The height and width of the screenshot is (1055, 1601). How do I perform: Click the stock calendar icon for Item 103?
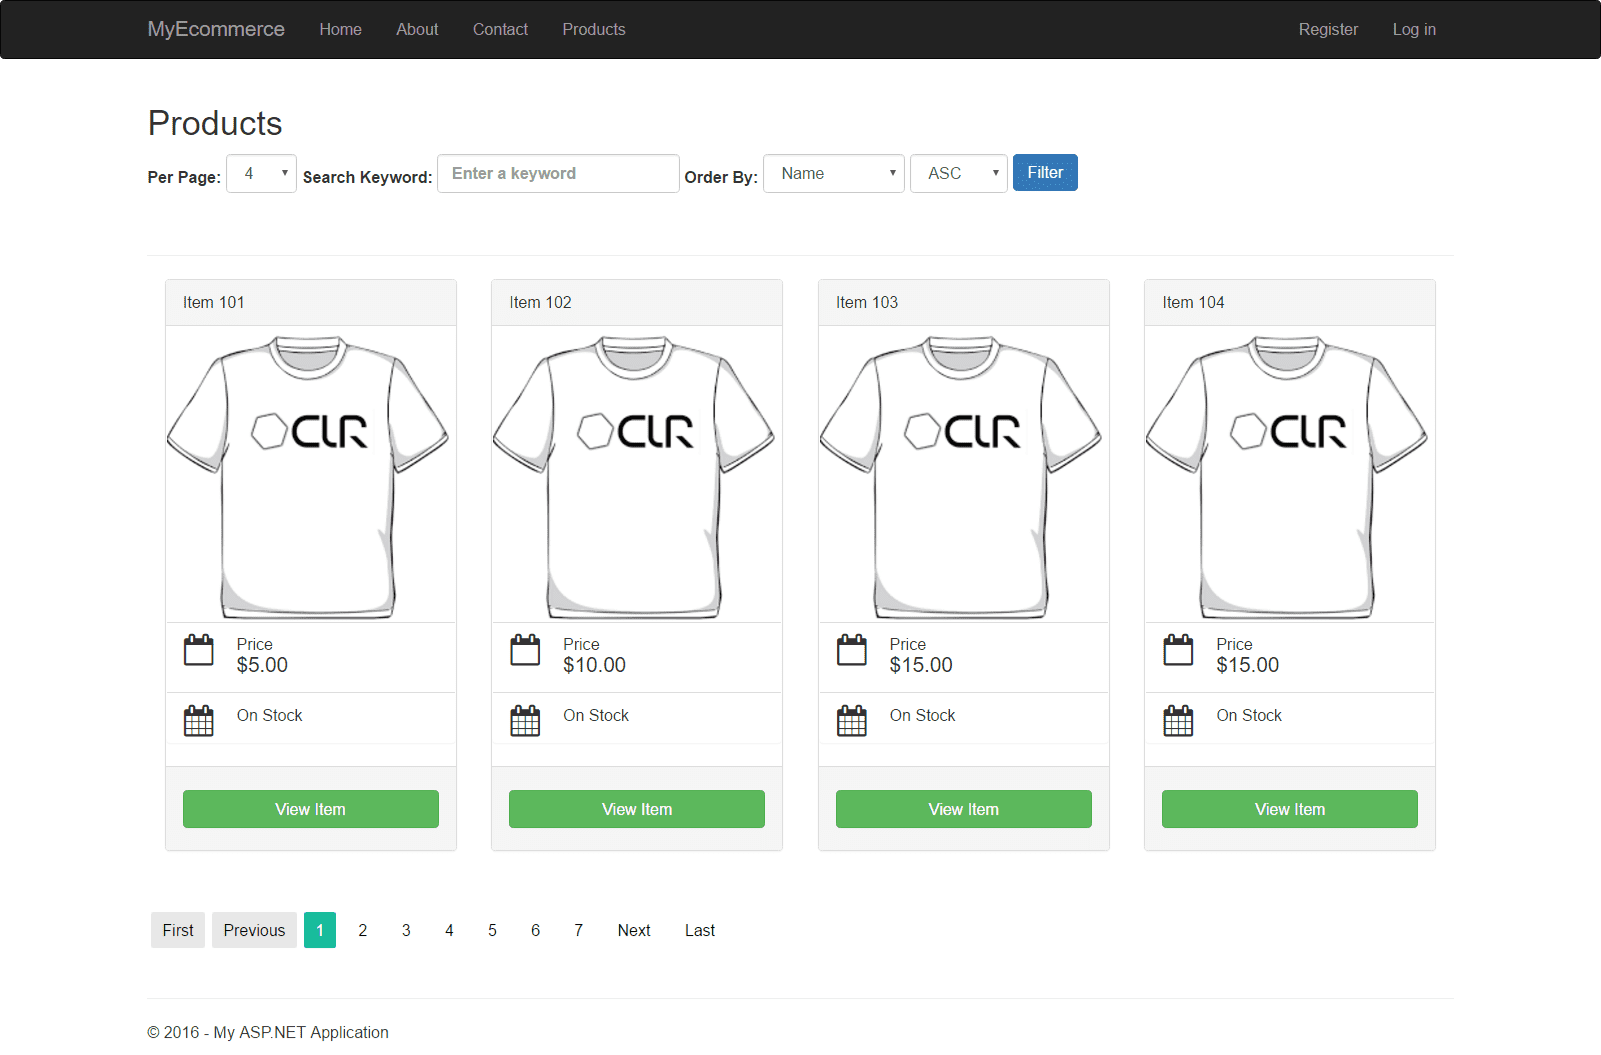click(852, 721)
